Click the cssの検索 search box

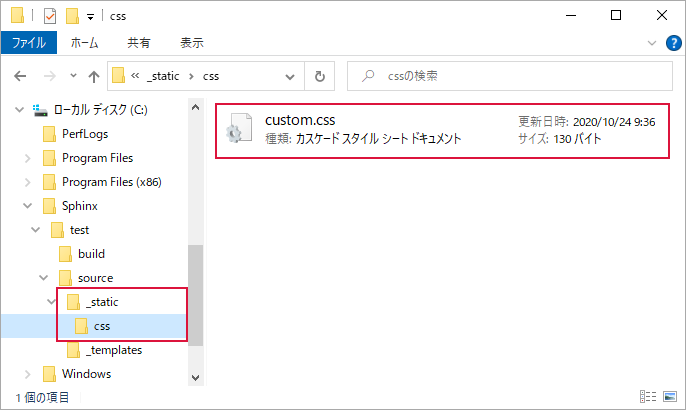pos(510,76)
